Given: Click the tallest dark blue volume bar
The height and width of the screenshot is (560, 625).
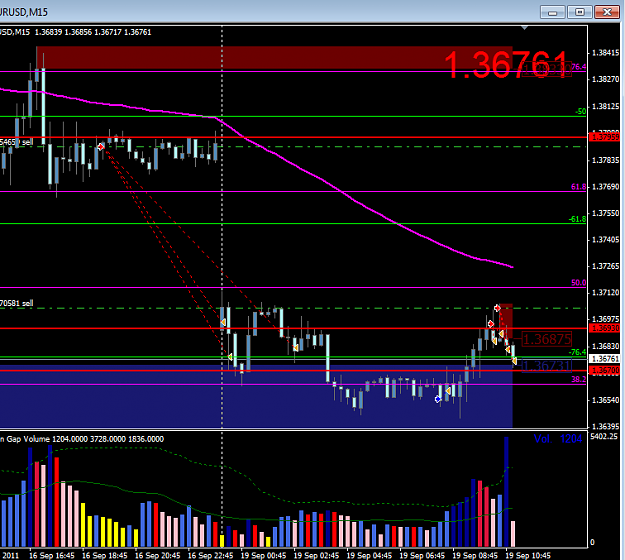Looking at the screenshot, I should pyautogui.click(x=506, y=491).
